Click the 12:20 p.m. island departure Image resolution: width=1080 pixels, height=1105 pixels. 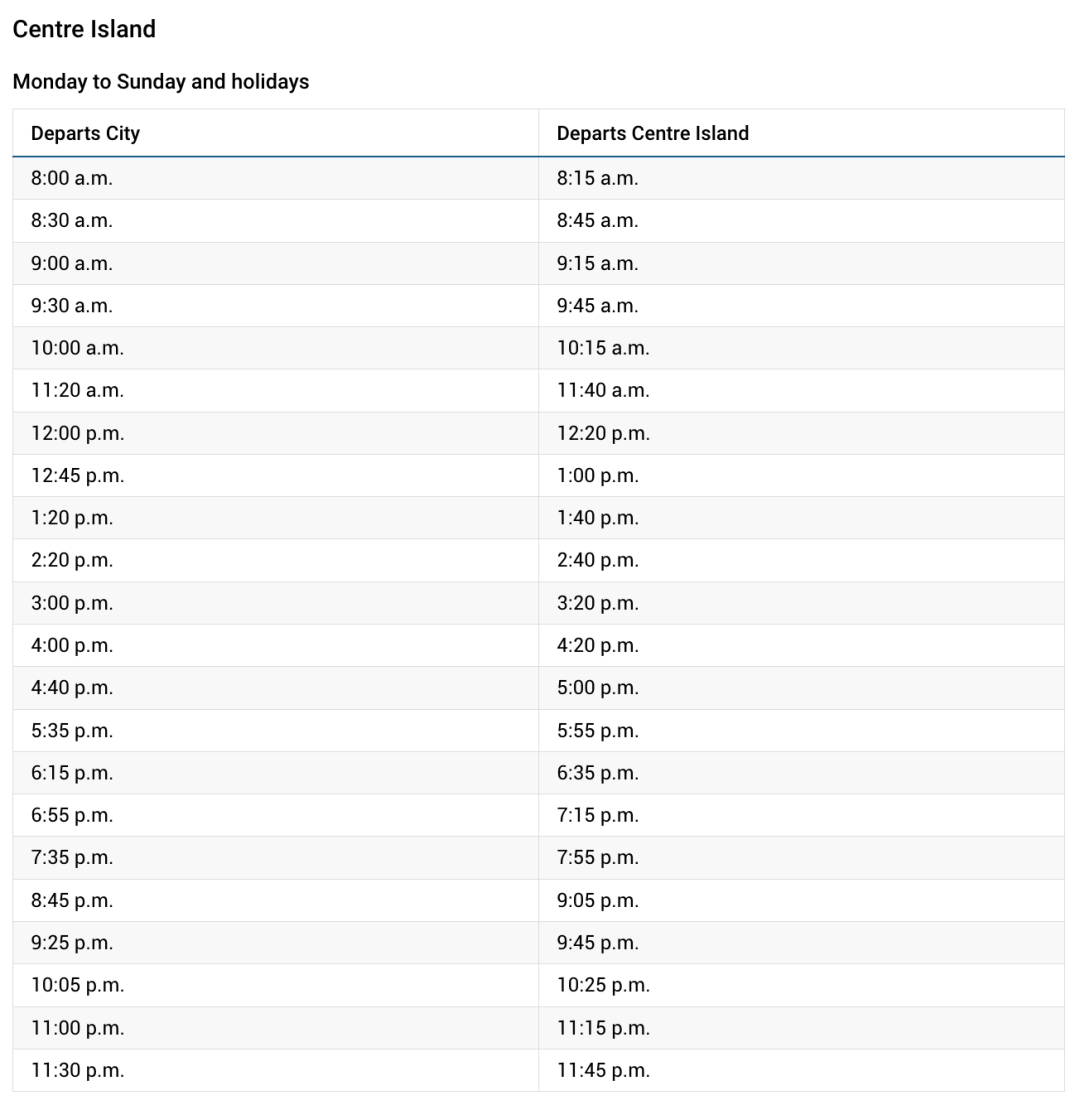coord(603,433)
